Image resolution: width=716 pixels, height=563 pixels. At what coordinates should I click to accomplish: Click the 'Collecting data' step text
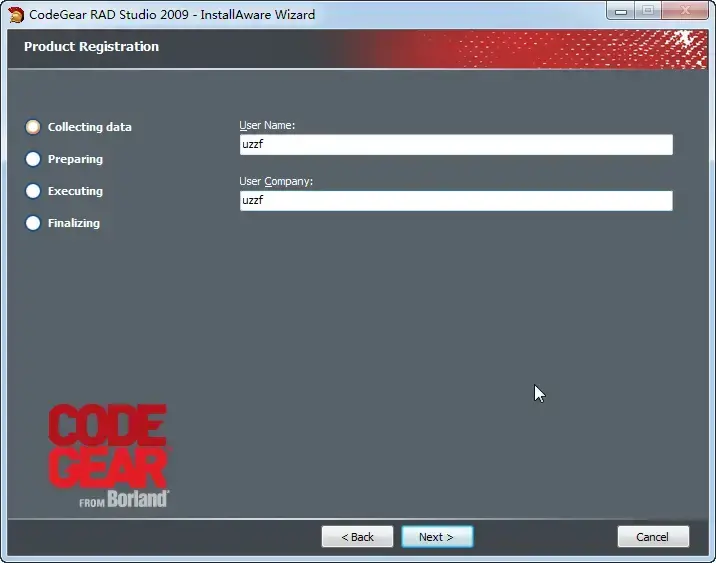click(x=90, y=127)
